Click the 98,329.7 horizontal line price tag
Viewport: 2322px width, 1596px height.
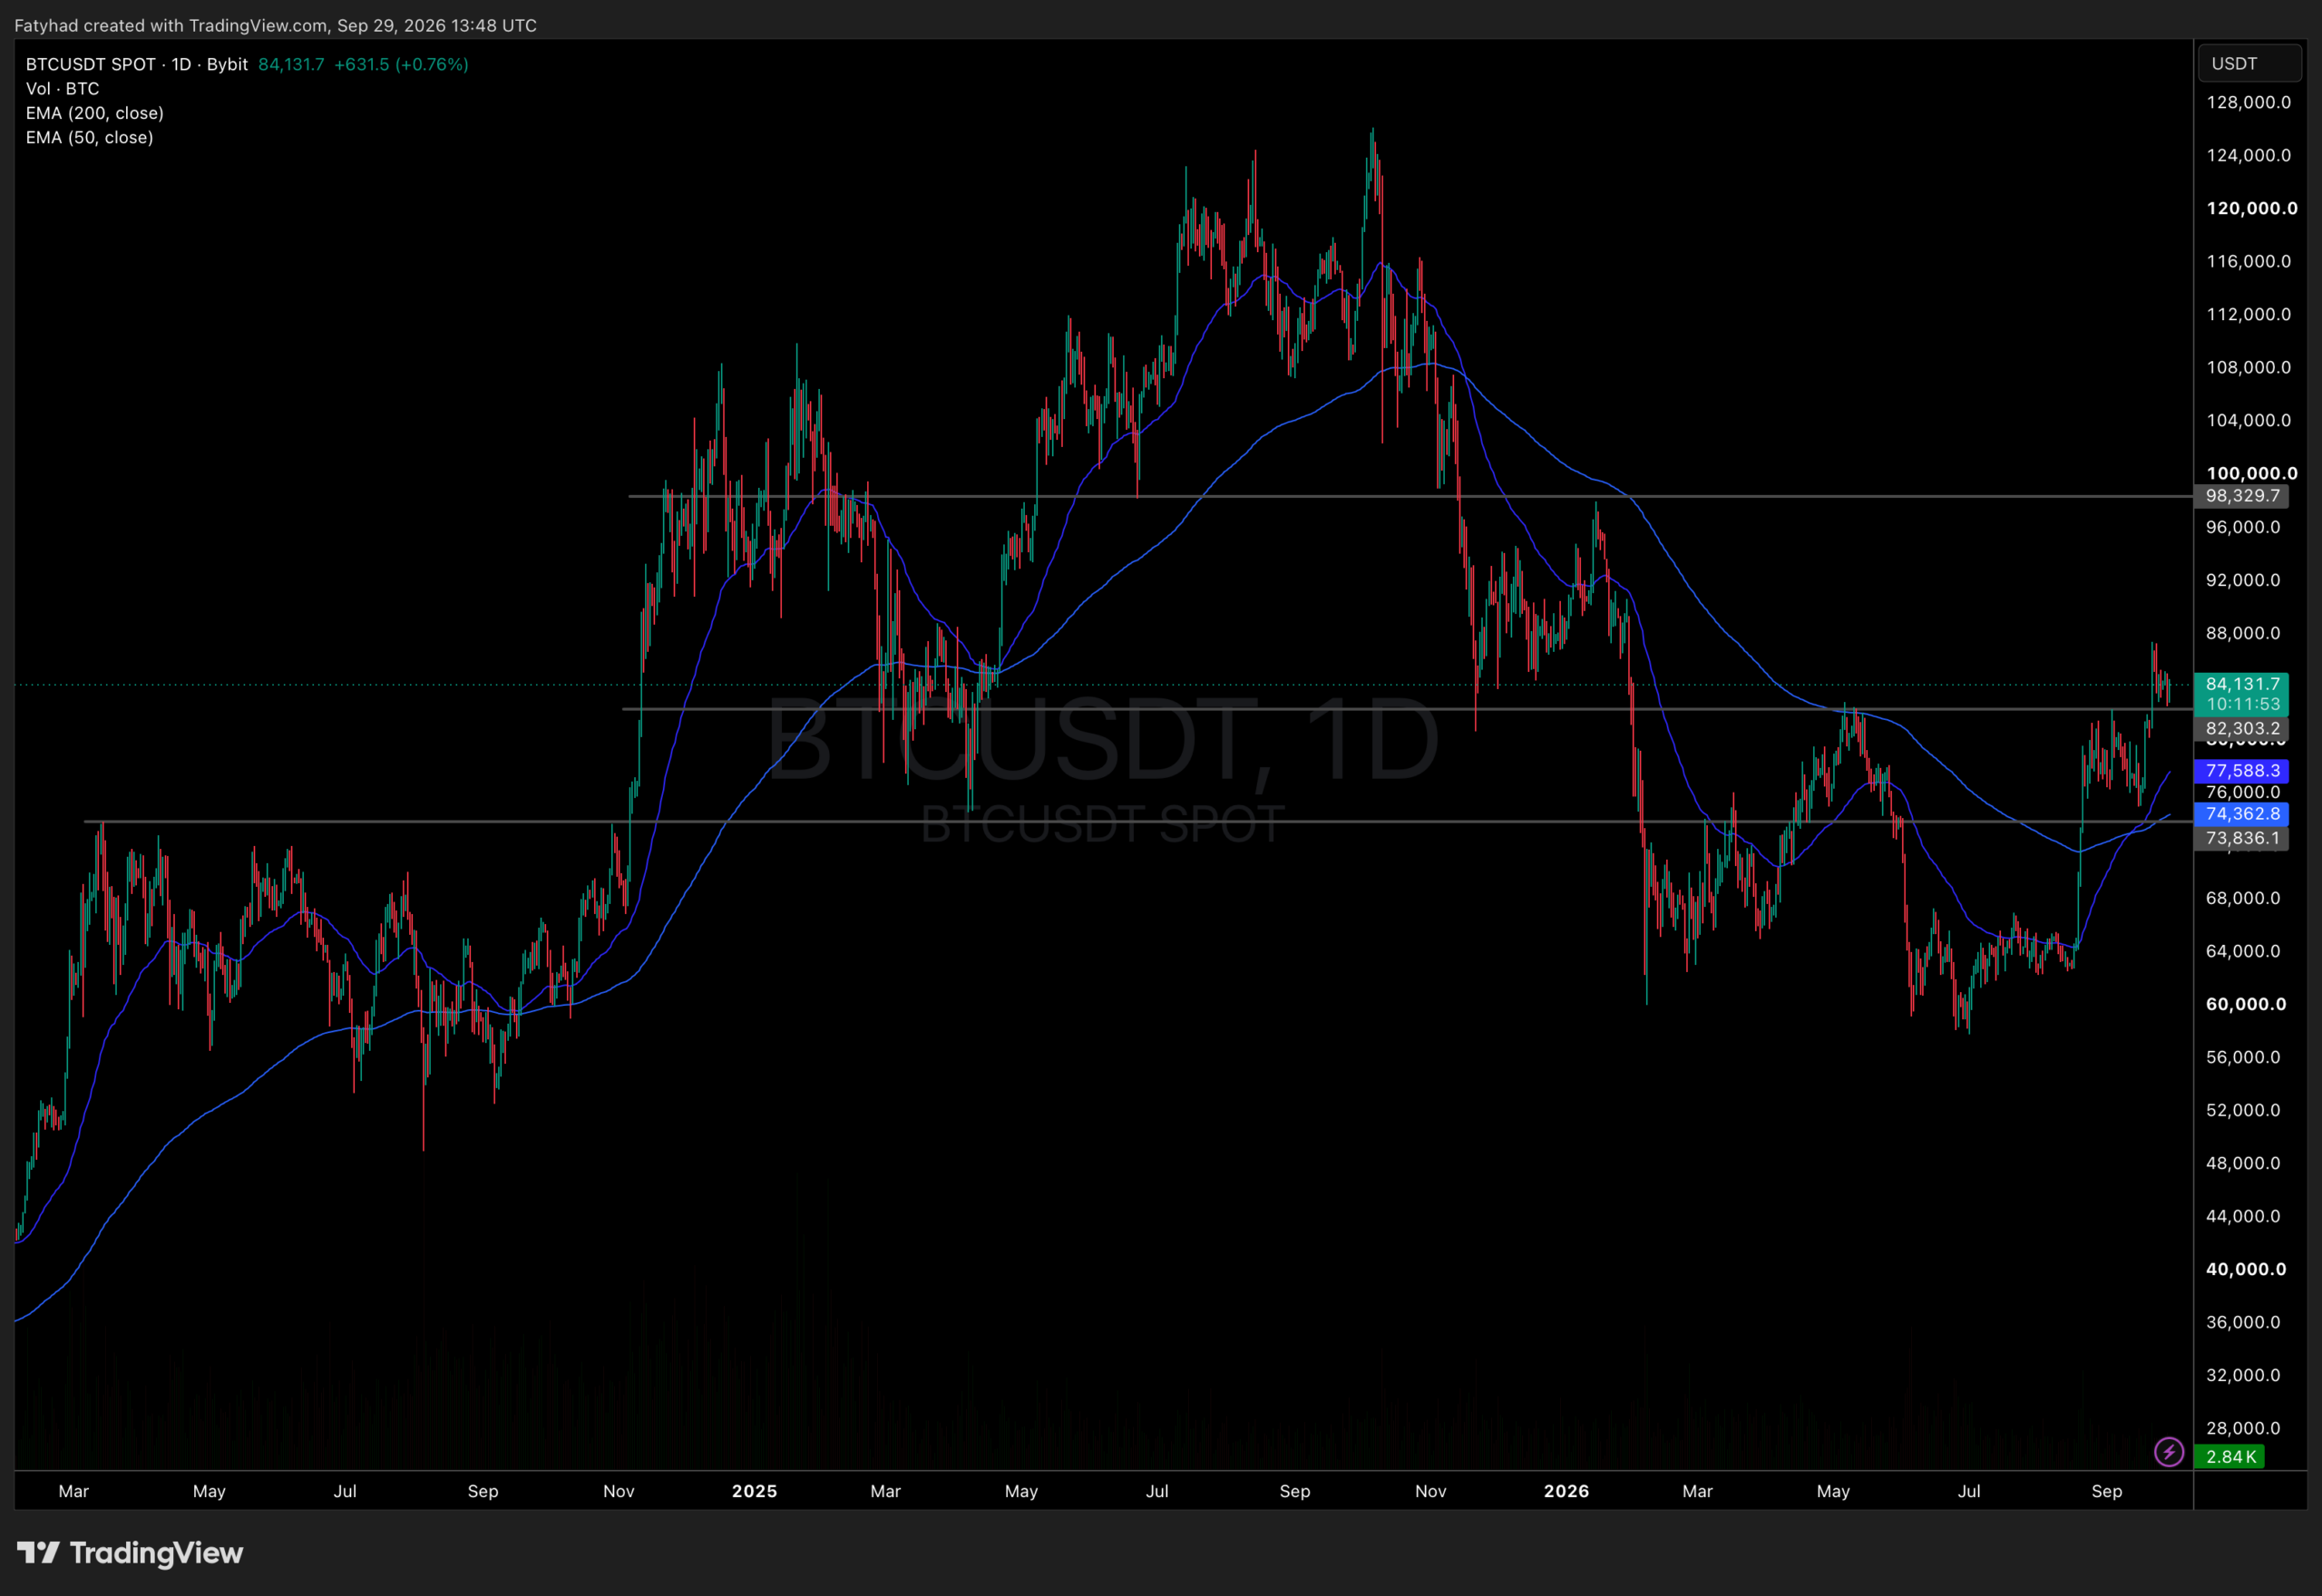point(2241,496)
